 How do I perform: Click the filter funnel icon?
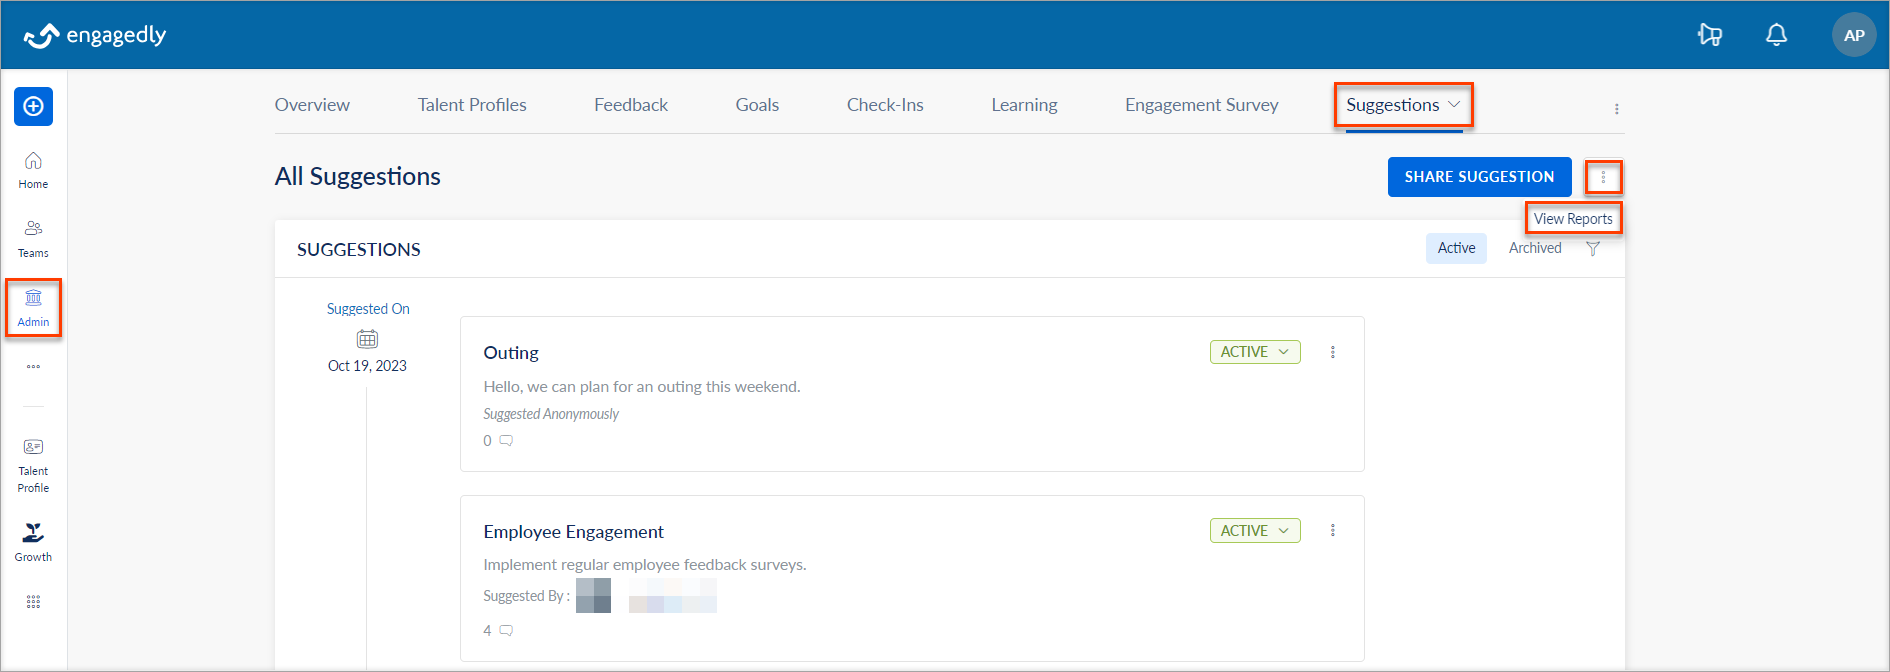tap(1593, 248)
